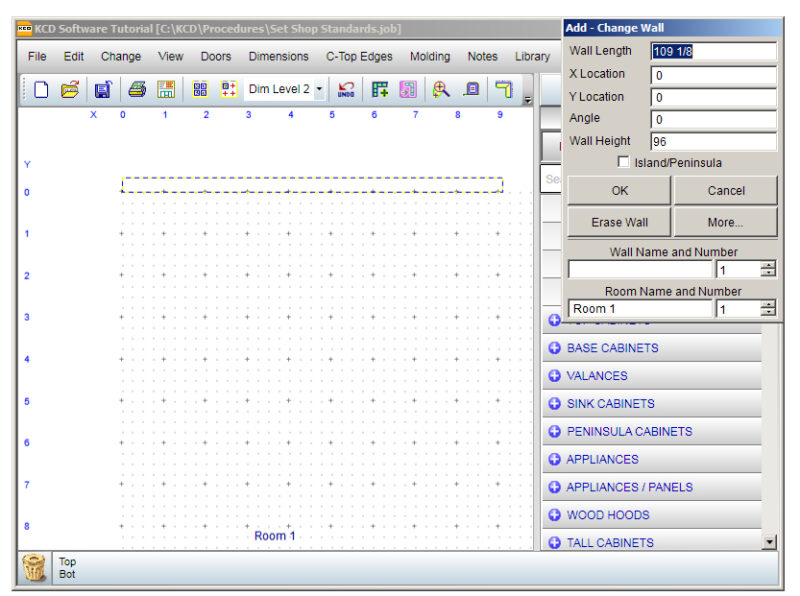Open the Dimensions menu
Image resolution: width=800 pixels, height=596 pixels.
pos(279,57)
